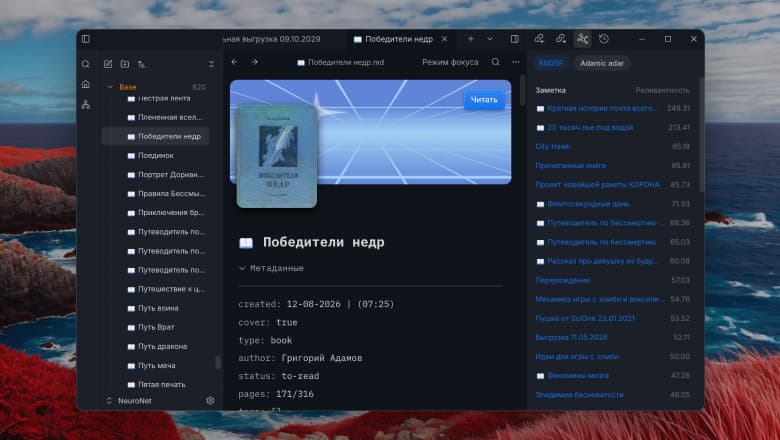The image size is (780, 440).
Task: Change sort order in file explorer
Action: coord(142,64)
